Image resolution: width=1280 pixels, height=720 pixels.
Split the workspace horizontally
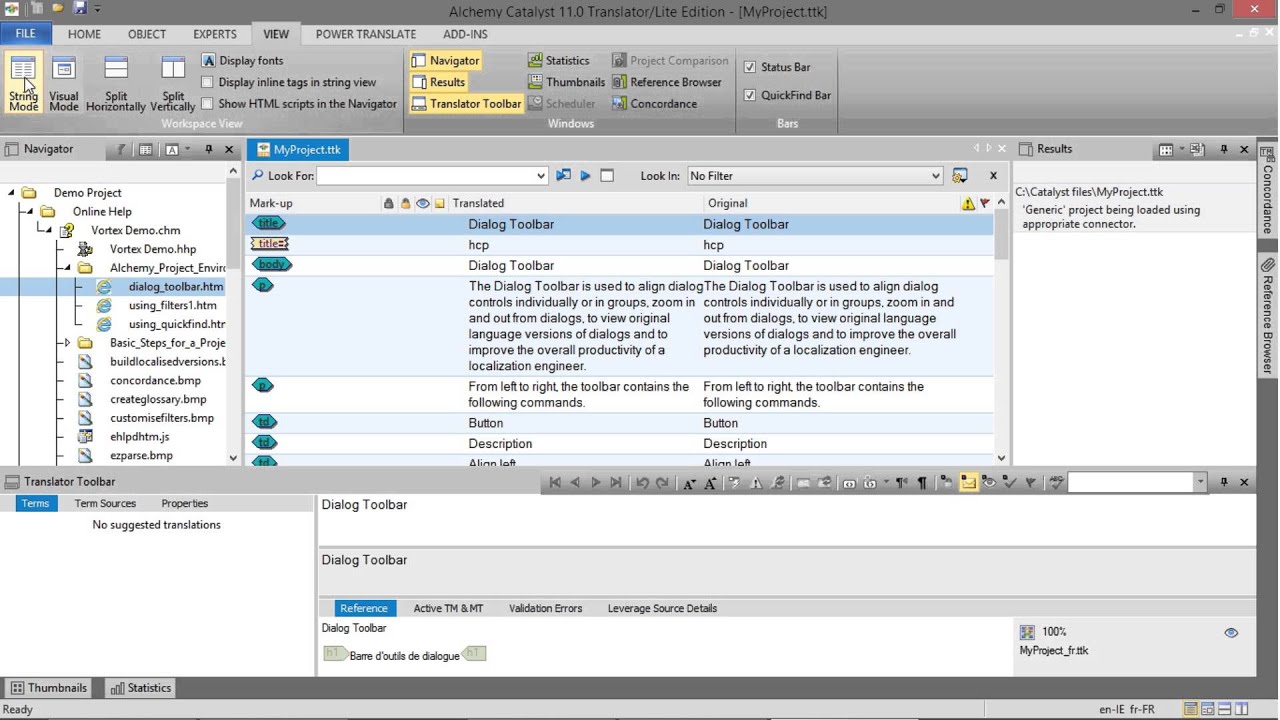pyautogui.click(x=116, y=84)
